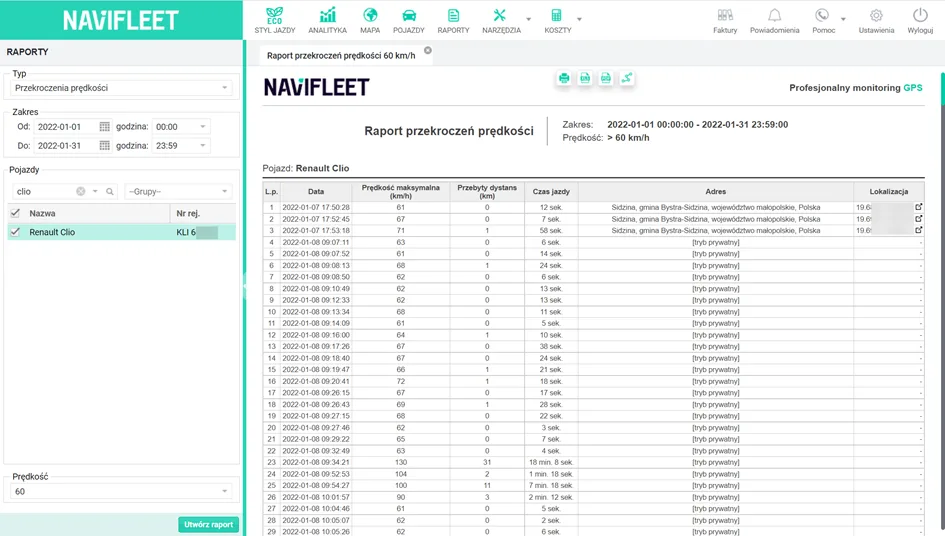Open the start hour 00:00 dropdown

pyautogui.click(x=180, y=127)
